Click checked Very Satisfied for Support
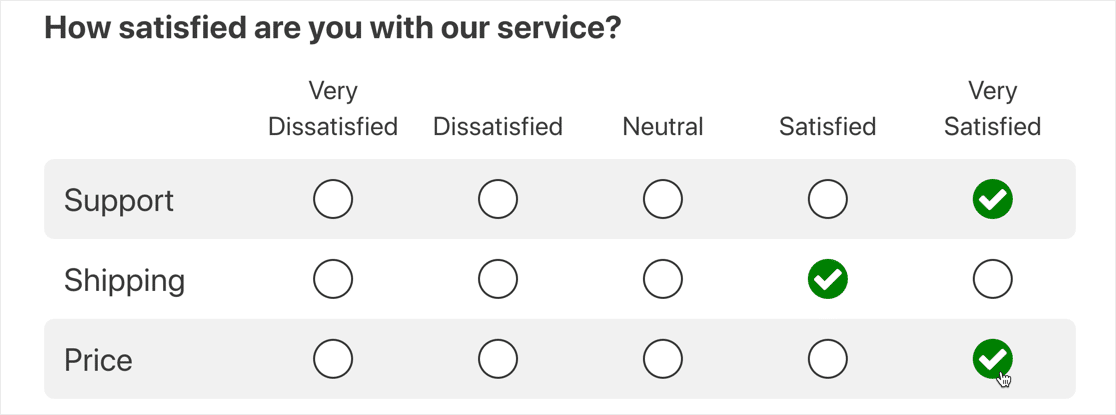1116x415 pixels. pyautogui.click(x=993, y=200)
